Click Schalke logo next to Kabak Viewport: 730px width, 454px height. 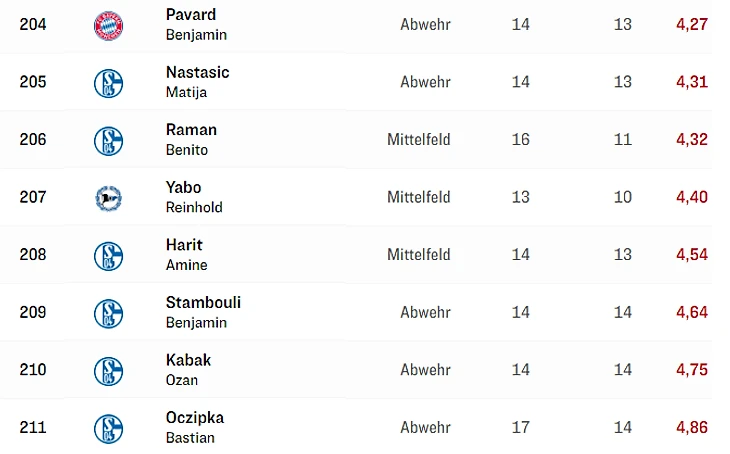coord(108,371)
